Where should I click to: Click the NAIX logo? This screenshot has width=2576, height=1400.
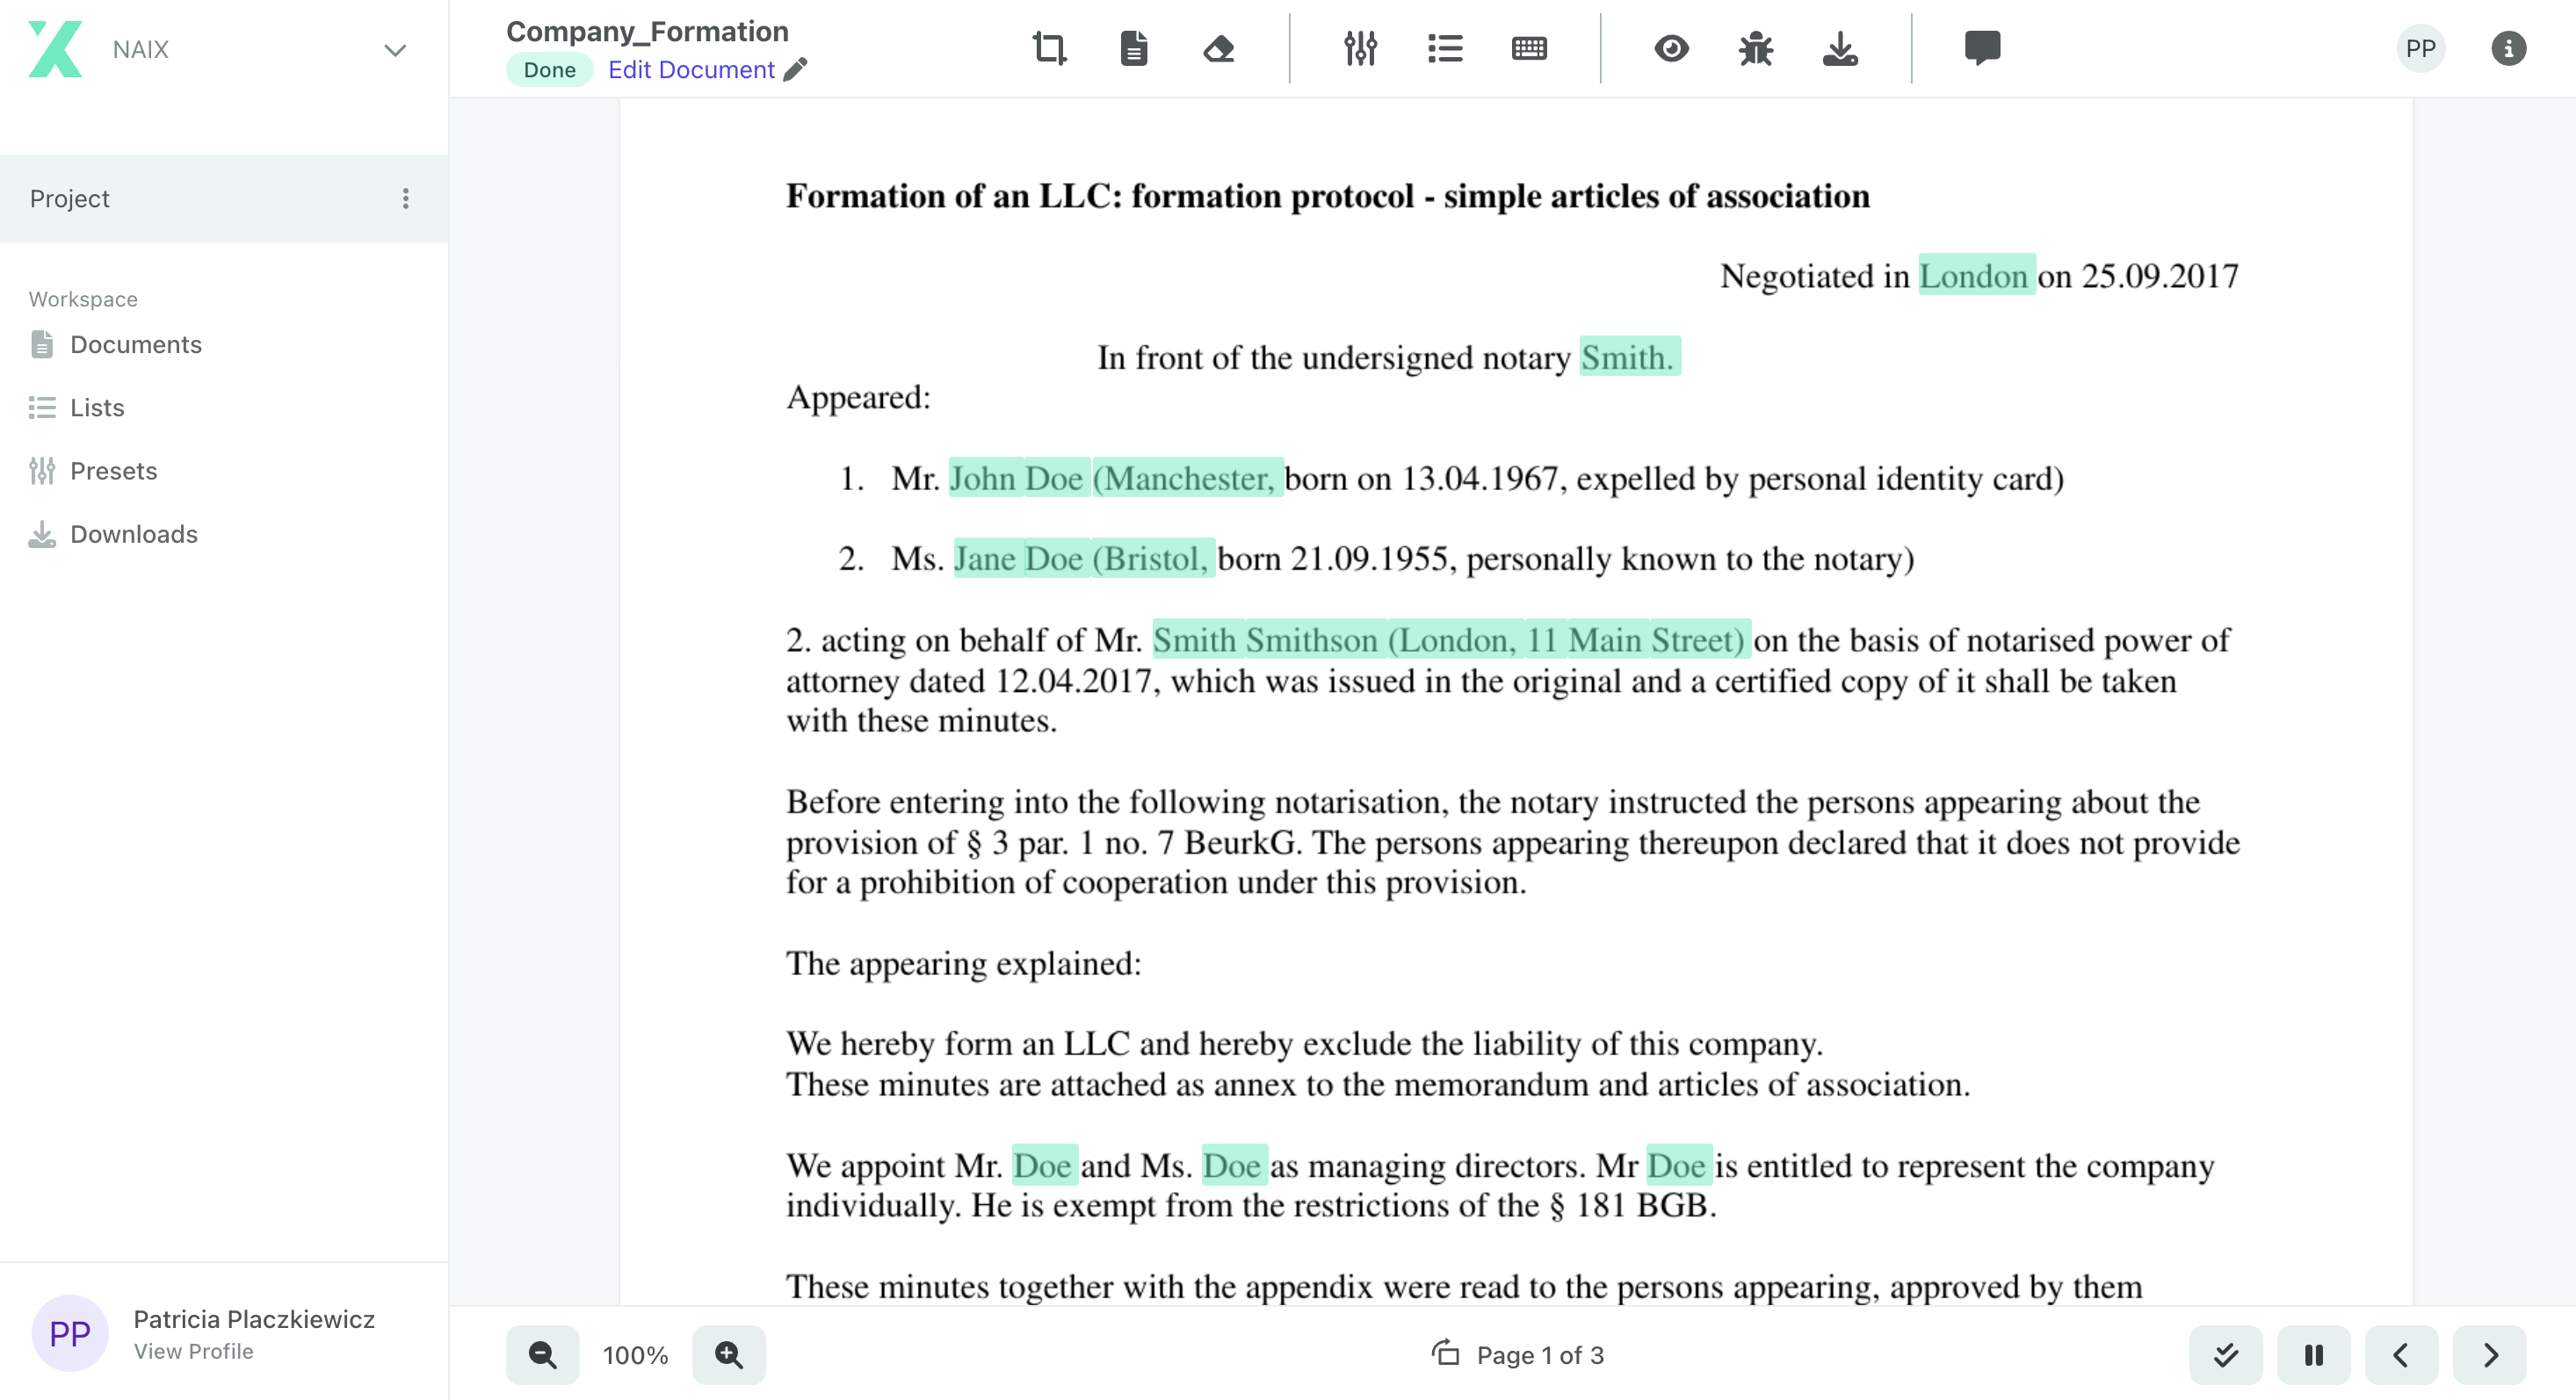click(x=55, y=49)
